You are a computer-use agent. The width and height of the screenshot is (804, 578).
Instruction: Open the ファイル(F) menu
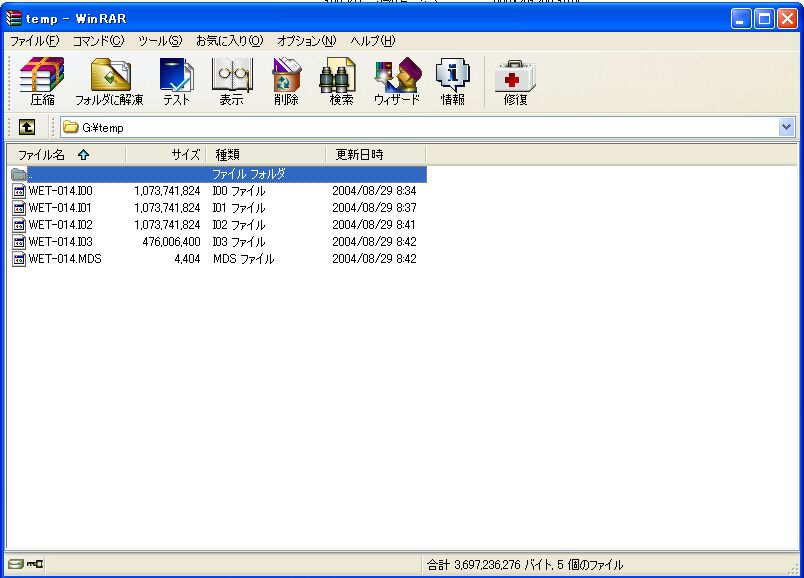pos(35,41)
